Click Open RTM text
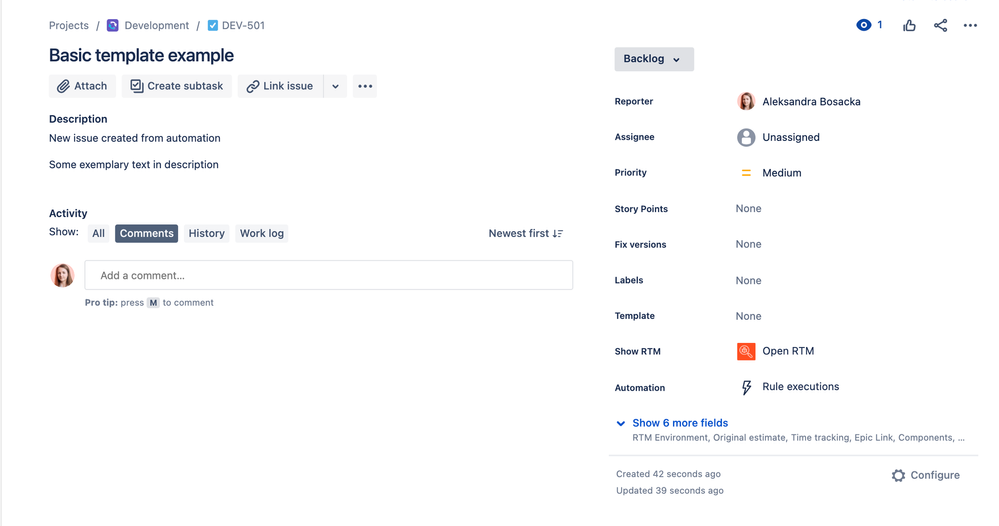 (788, 351)
